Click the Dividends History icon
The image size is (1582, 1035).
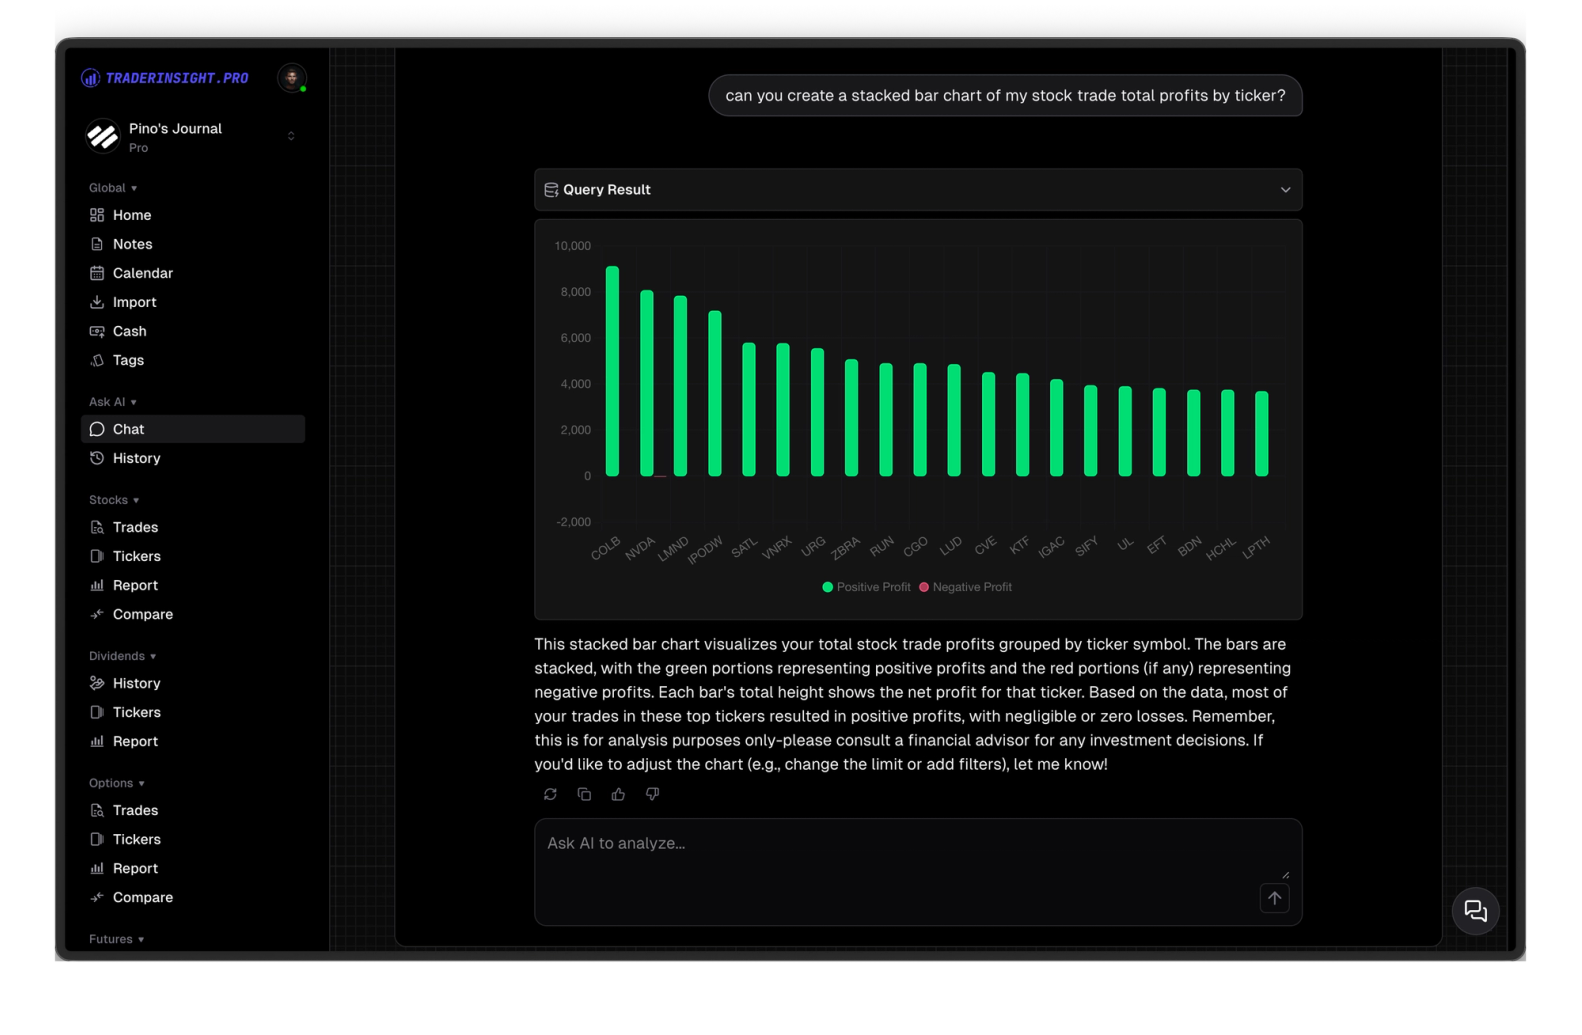tap(97, 683)
